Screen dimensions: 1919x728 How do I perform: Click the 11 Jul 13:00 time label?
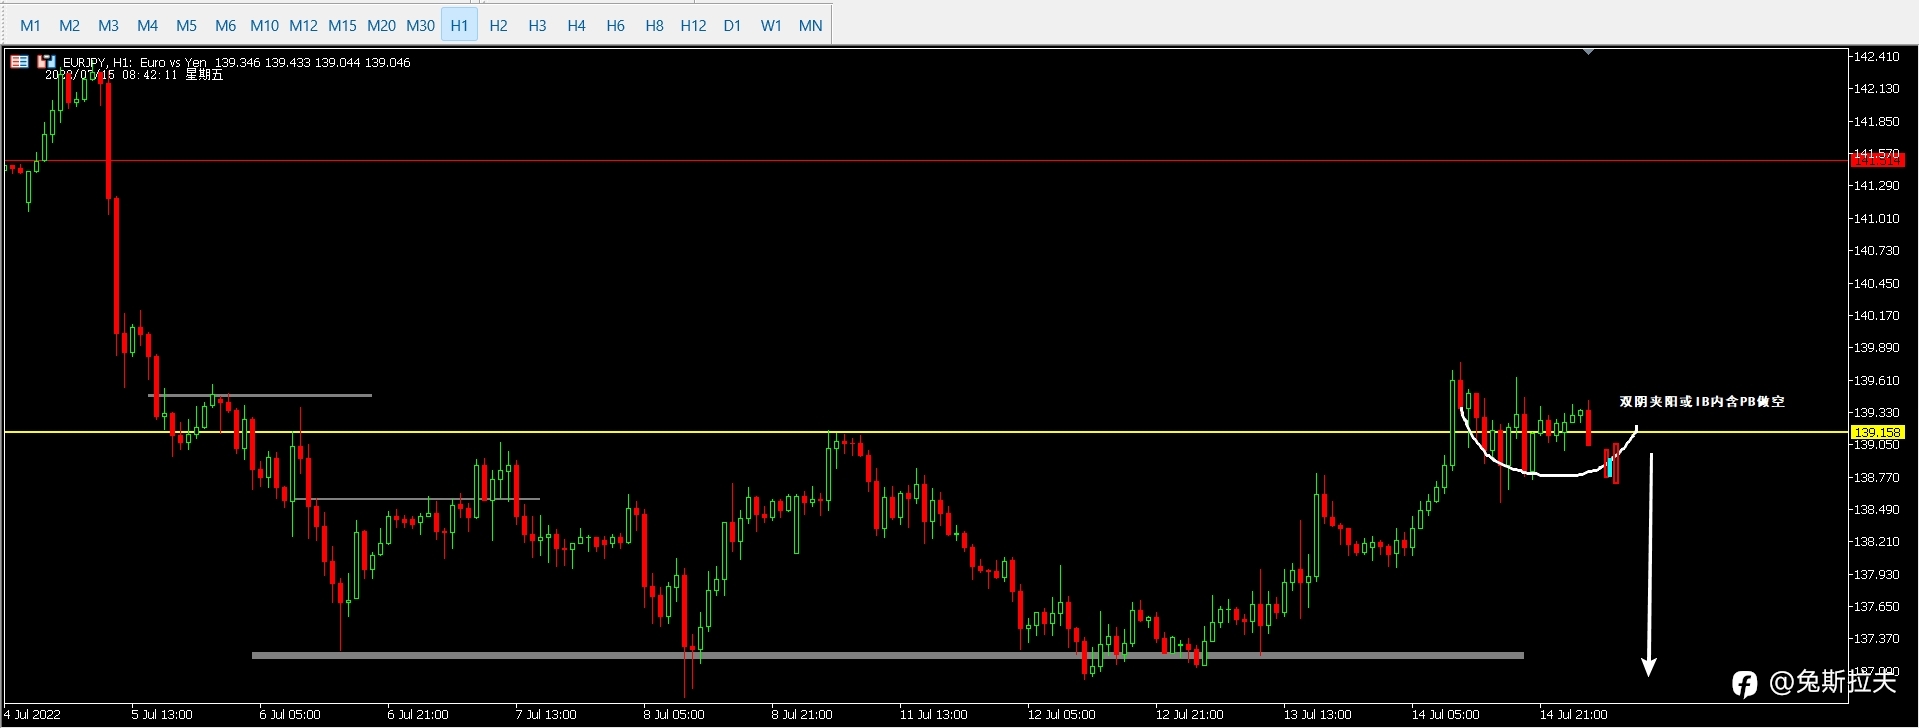pyautogui.click(x=933, y=714)
